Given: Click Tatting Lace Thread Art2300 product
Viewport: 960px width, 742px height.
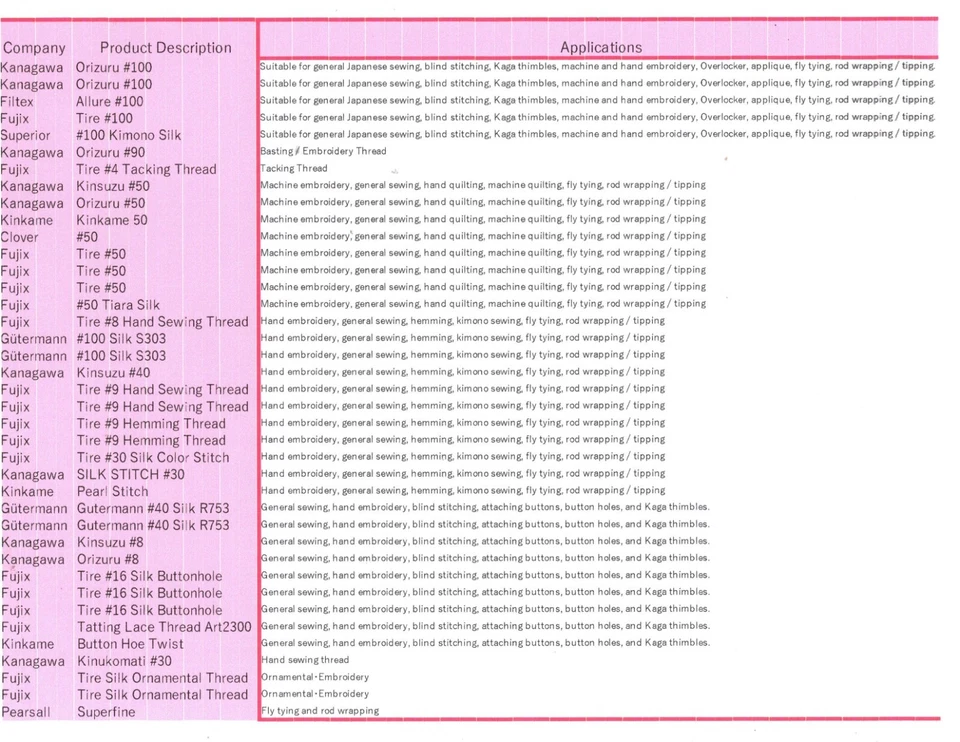Looking at the screenshot, I should click(x=164, y=628).
